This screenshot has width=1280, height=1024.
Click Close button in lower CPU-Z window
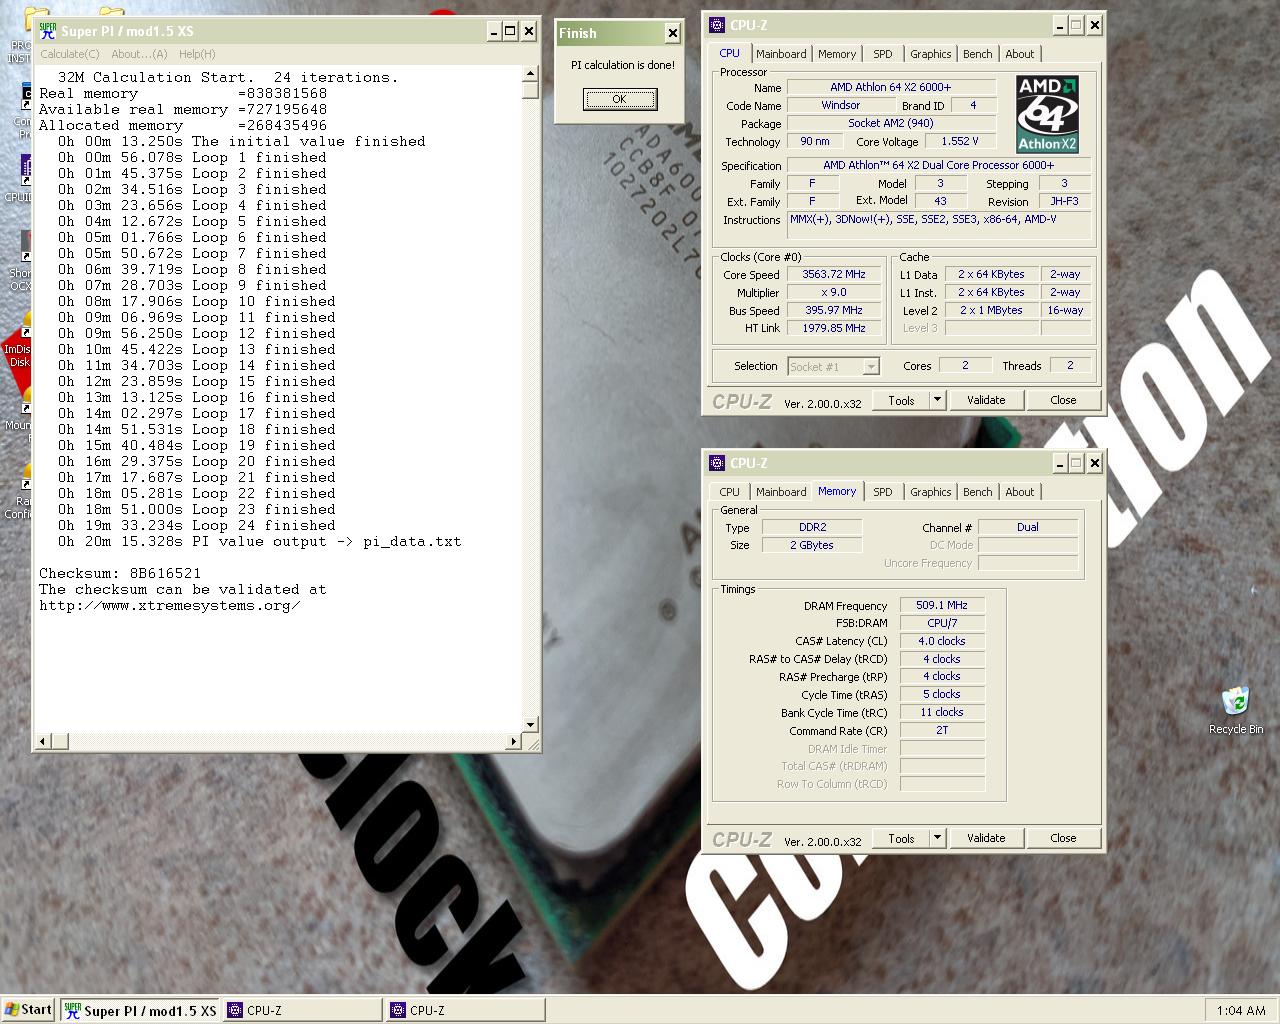(x=1063, y=838)
